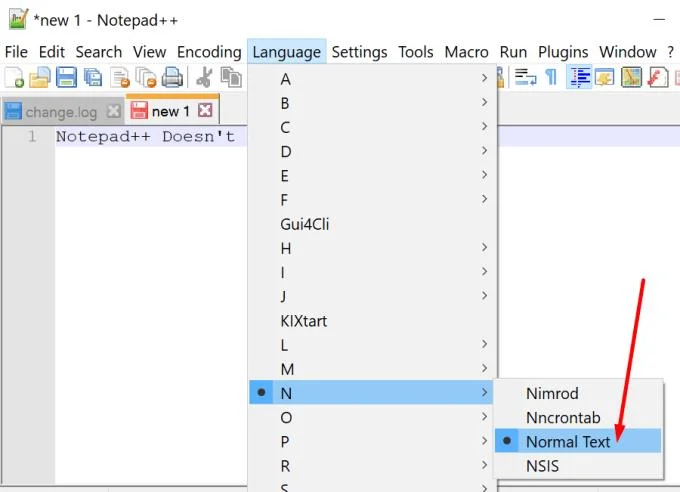This screenshot has width=680, height=492.
Task: Expand the F language submenu
Action: pyautogui.click(x=372, y=200)
